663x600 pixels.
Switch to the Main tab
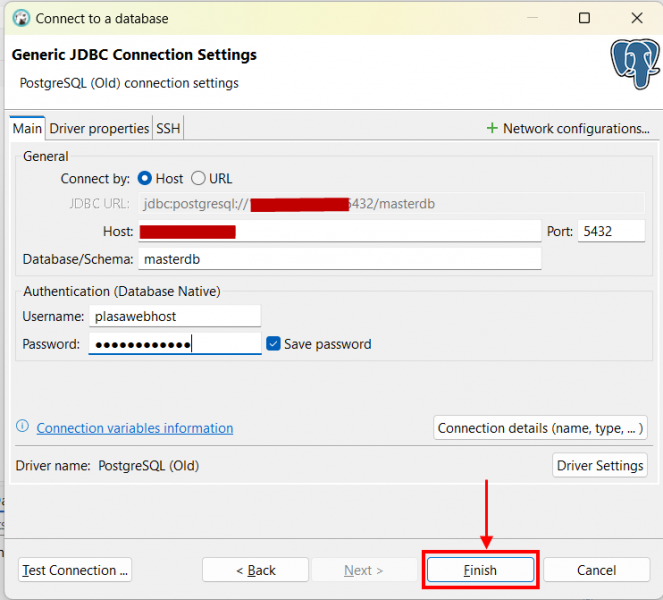27,128
